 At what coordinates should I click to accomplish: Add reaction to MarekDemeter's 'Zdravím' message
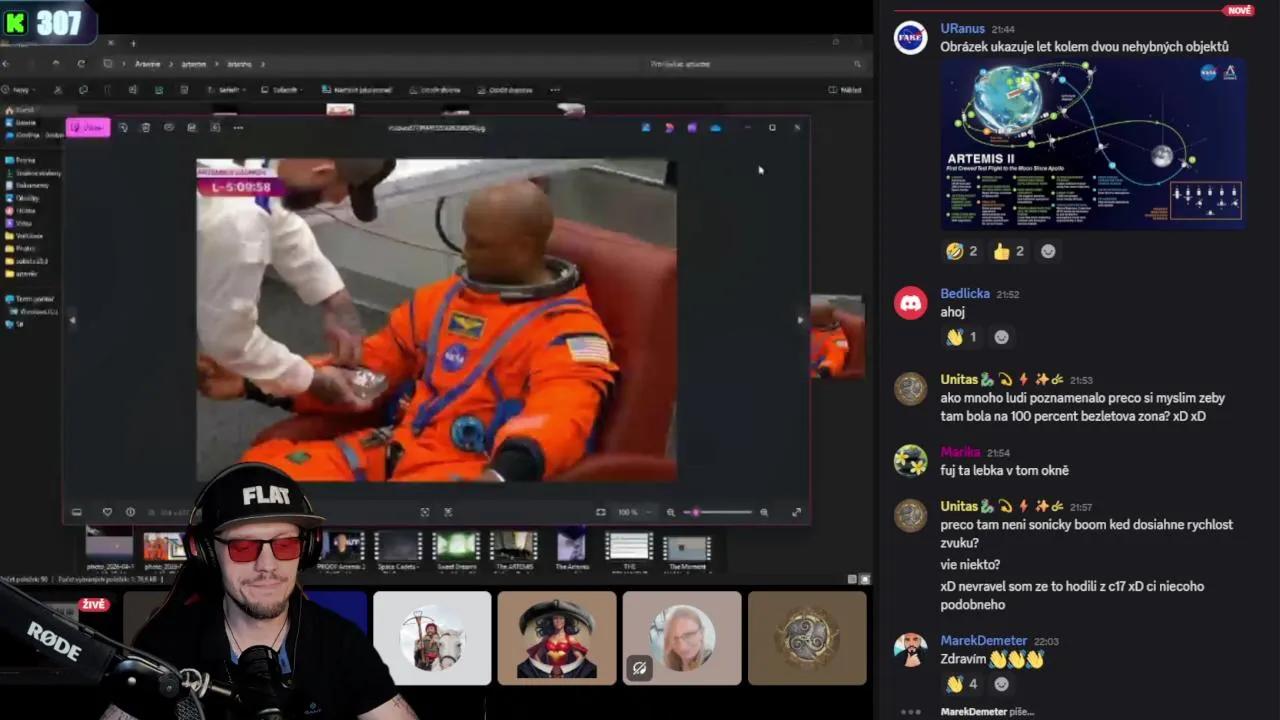point(1001,684)
